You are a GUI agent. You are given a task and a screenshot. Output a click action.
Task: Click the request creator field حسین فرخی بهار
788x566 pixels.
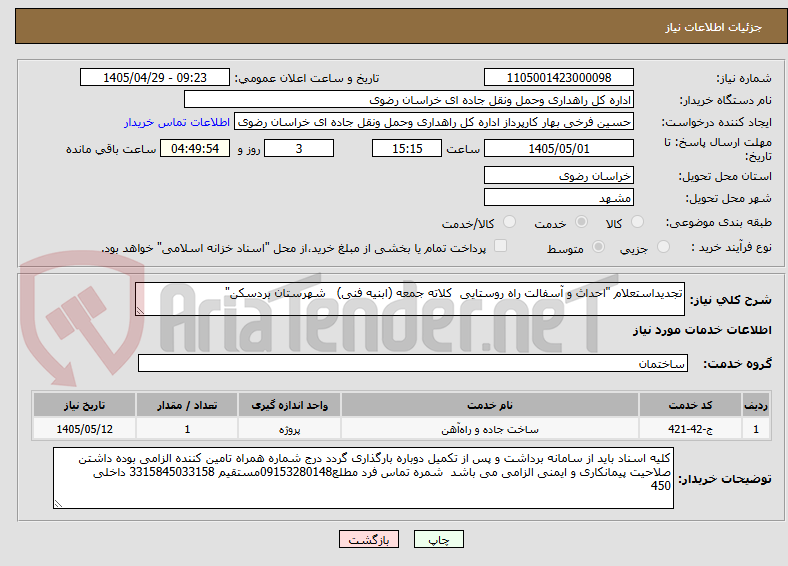pyautogui.click(x=434, y=122)
